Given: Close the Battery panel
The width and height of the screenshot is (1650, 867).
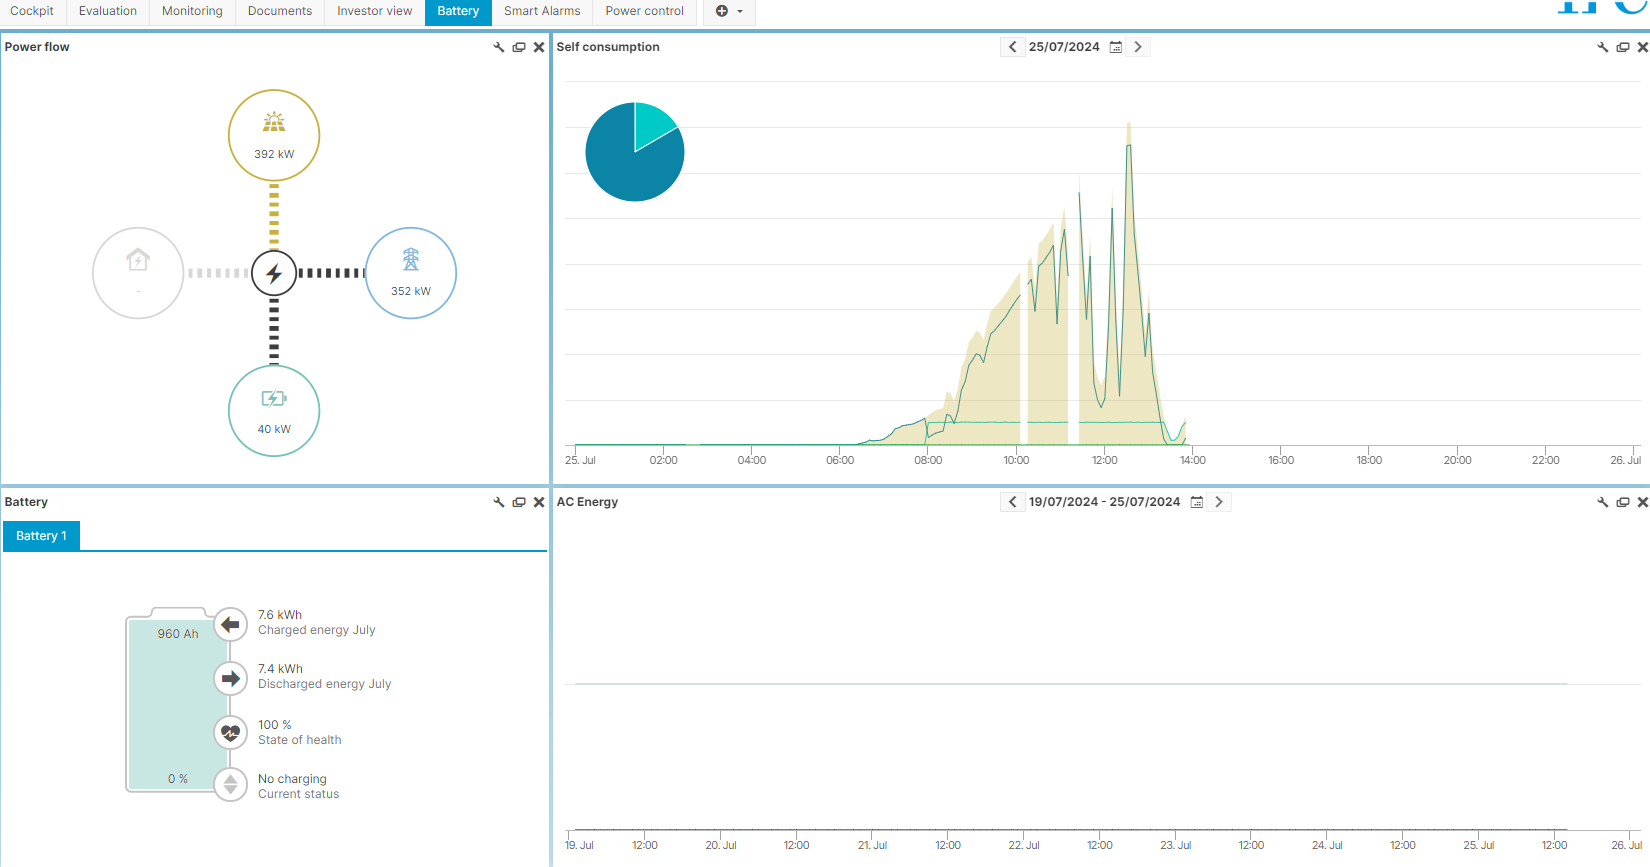Looking at the screenshot, I should (x=539, y=502).
